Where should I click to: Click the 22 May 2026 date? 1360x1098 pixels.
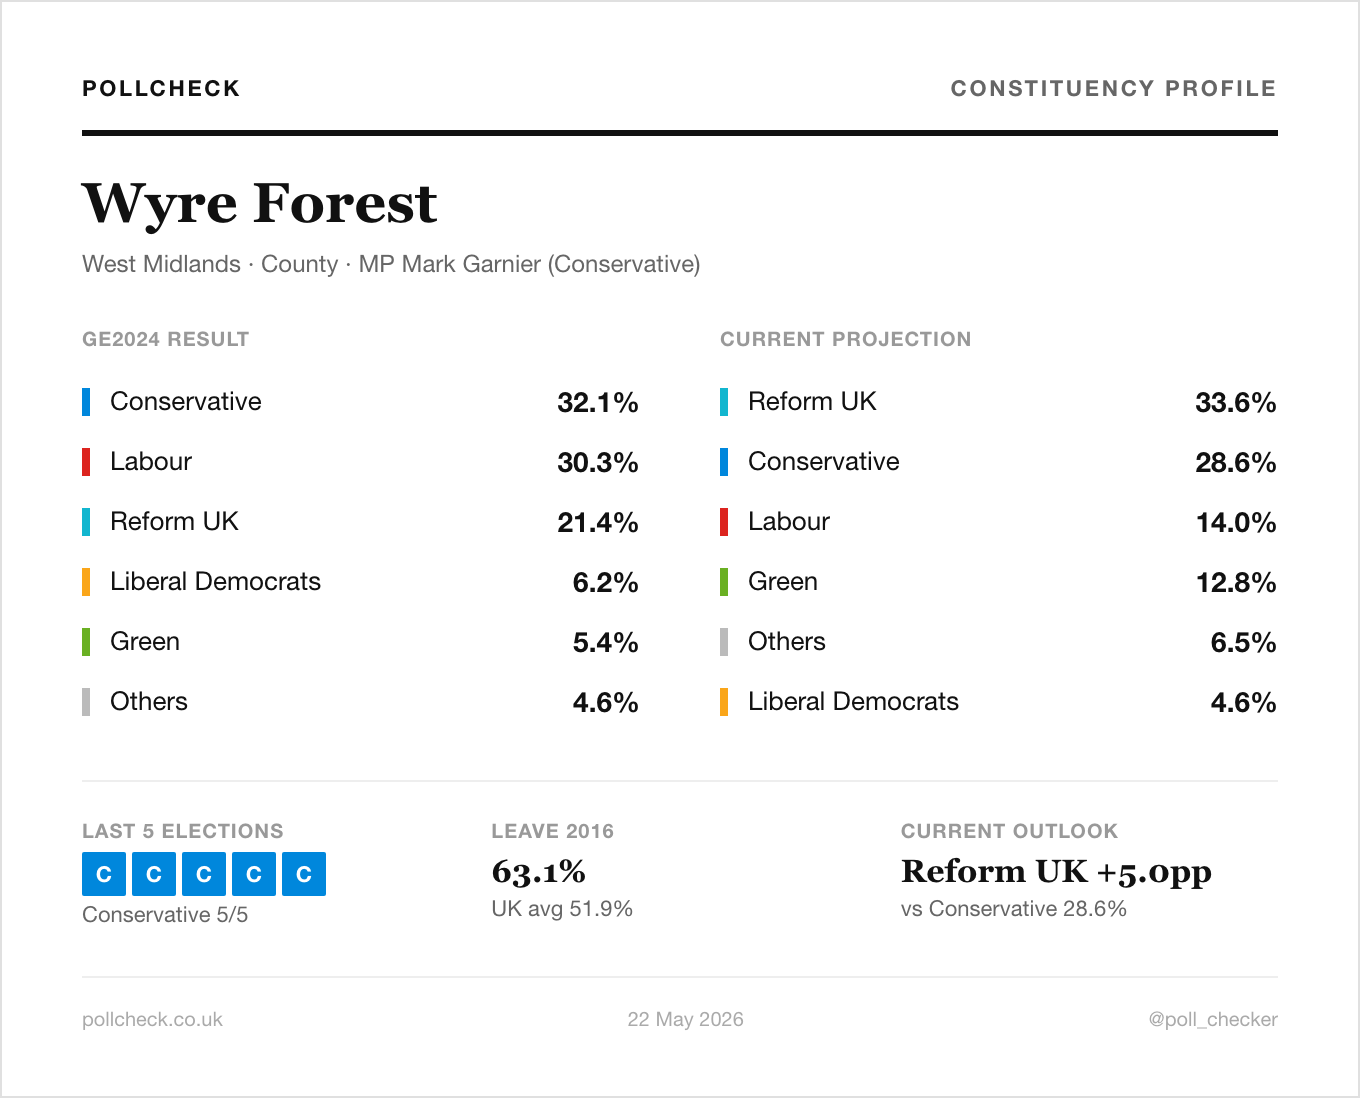pos(685,1019)
